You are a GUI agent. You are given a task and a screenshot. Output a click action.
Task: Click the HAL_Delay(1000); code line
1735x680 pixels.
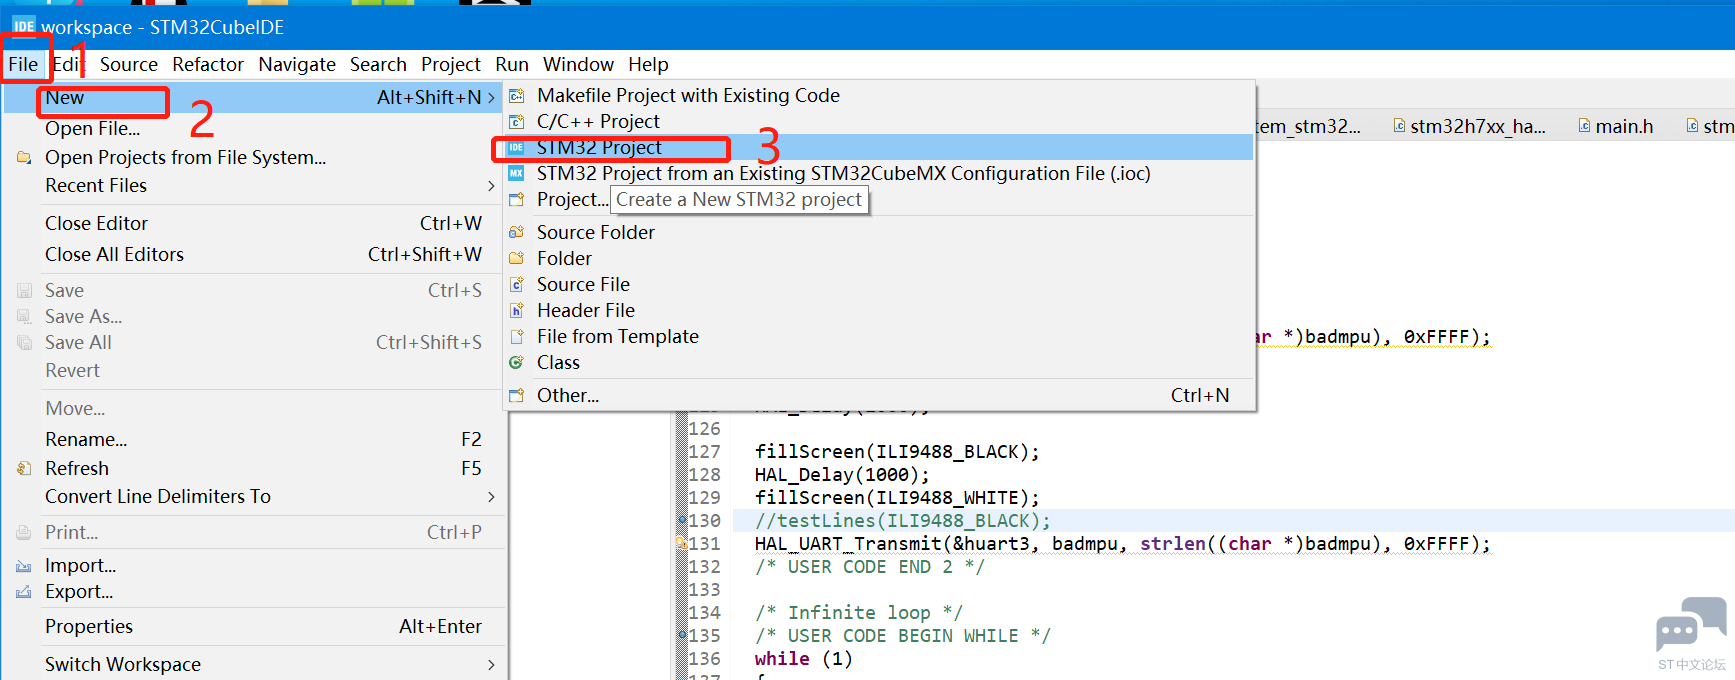[x=842, y=474]
